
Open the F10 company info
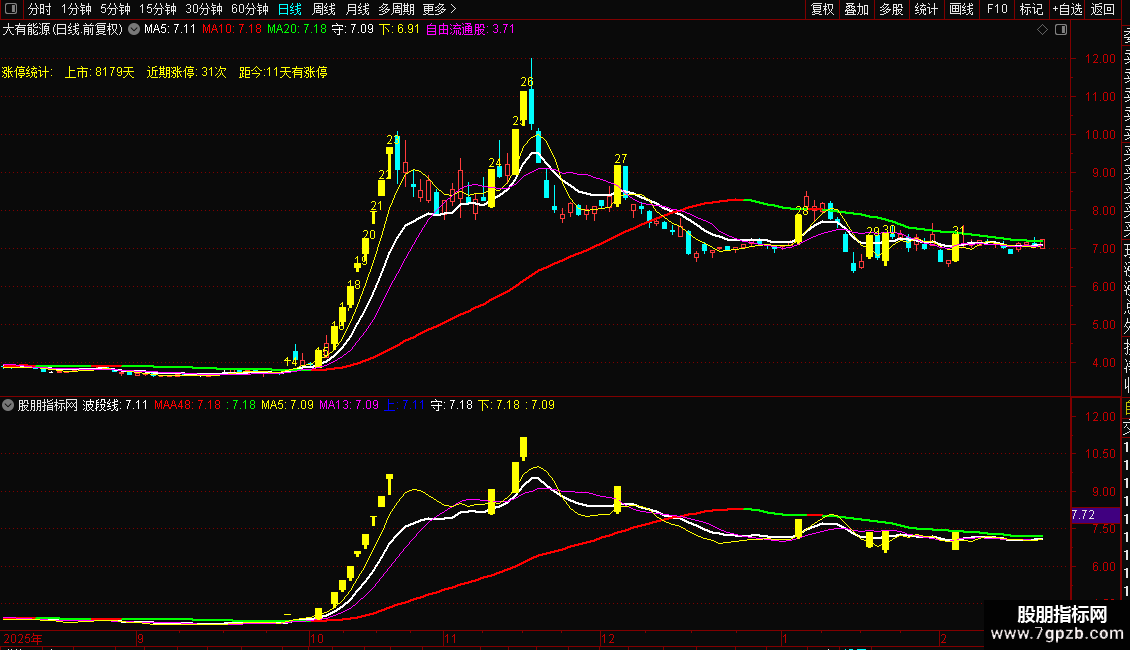coord(997,9)
